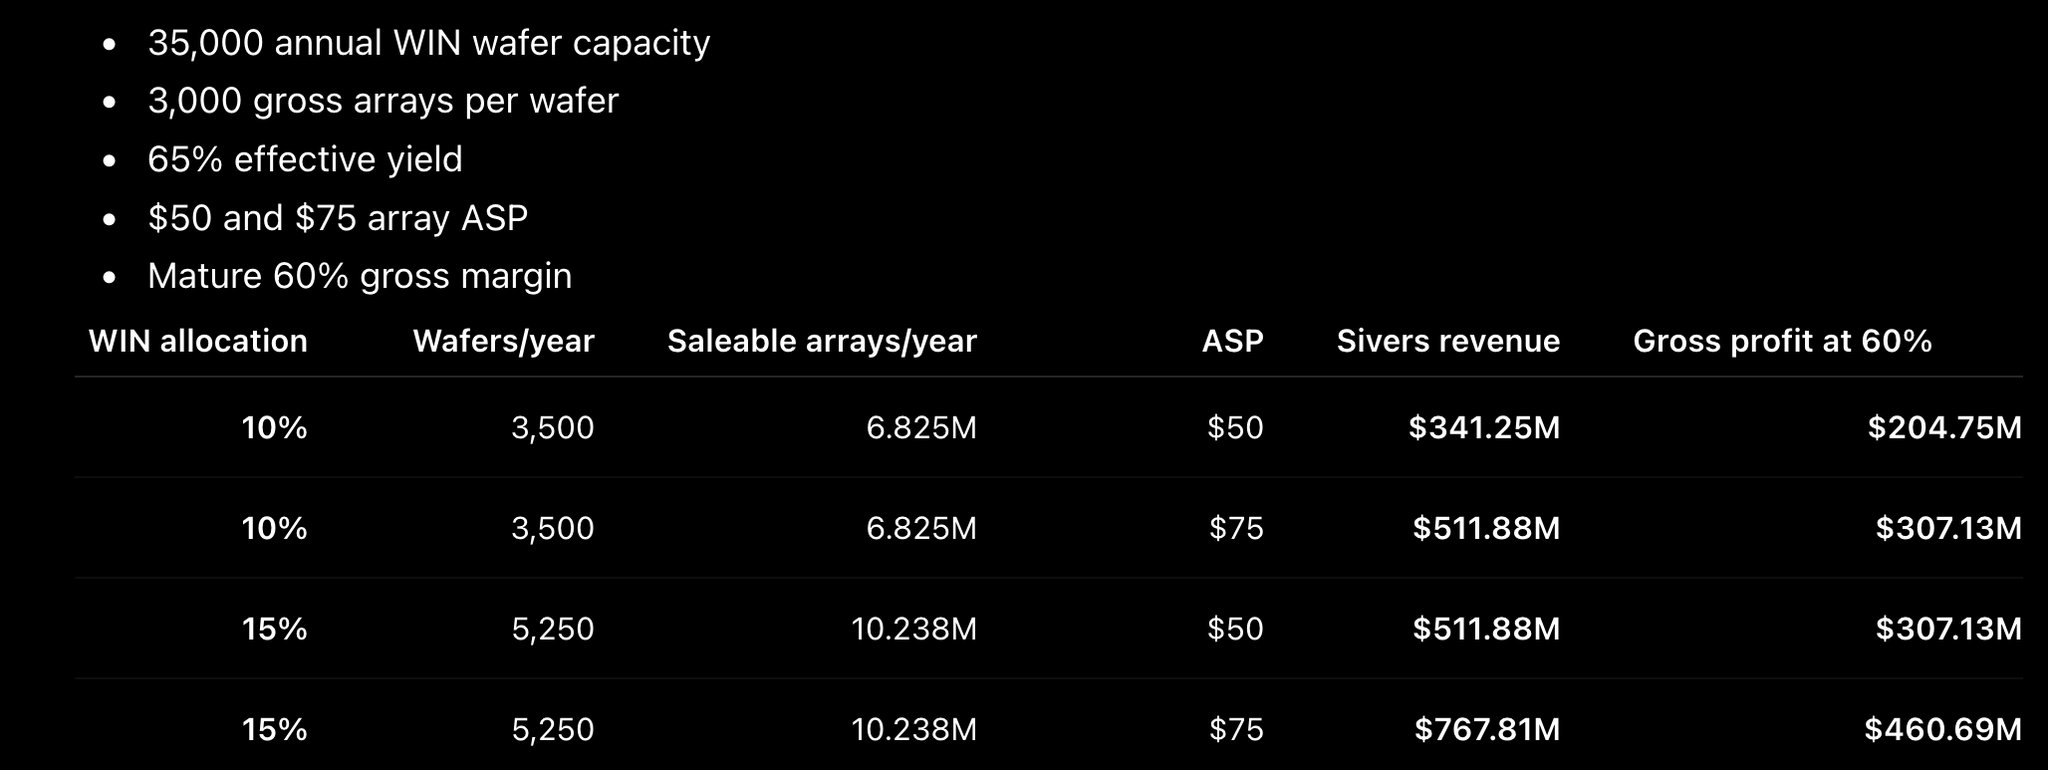2048x770 pixels.
Task: Click the last-row 10.238M arrays cell
Action: [x=913, y=729]
